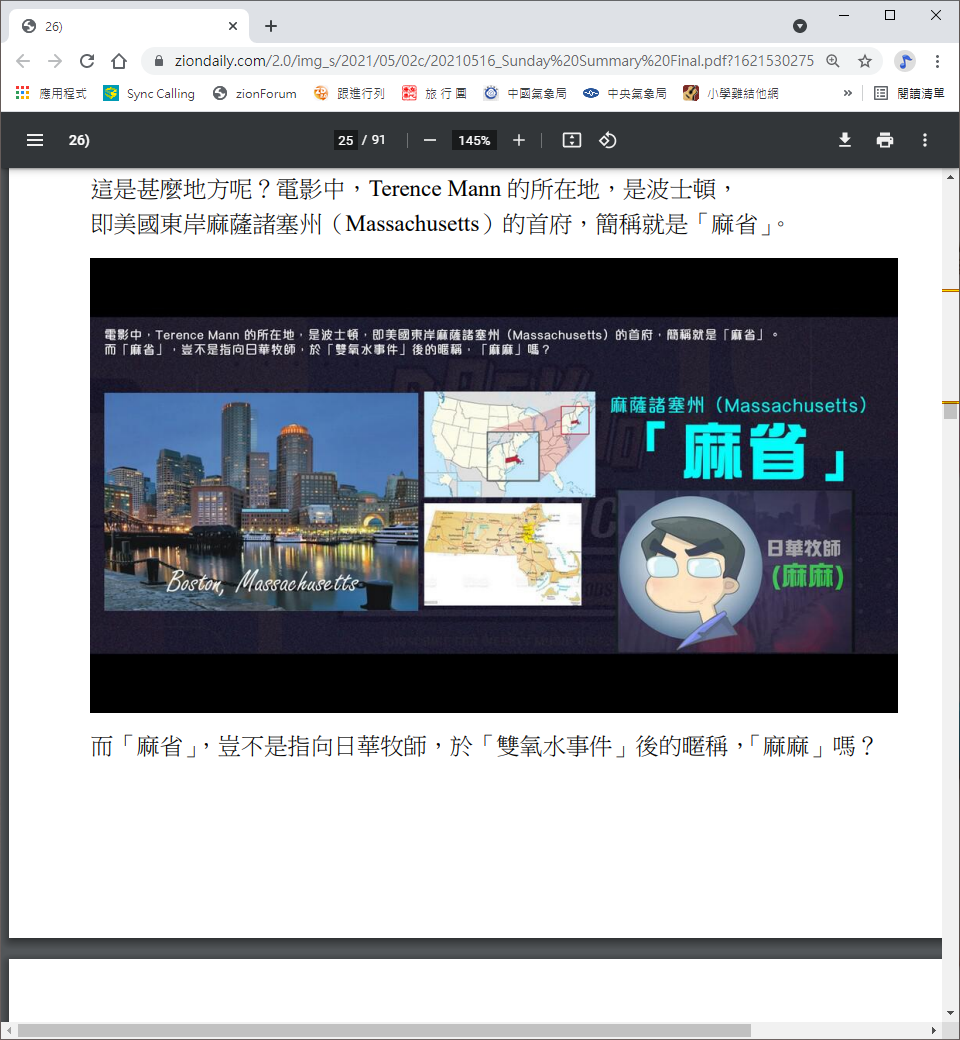Open the Sync Calling bookmark

(x=149, y=94)
